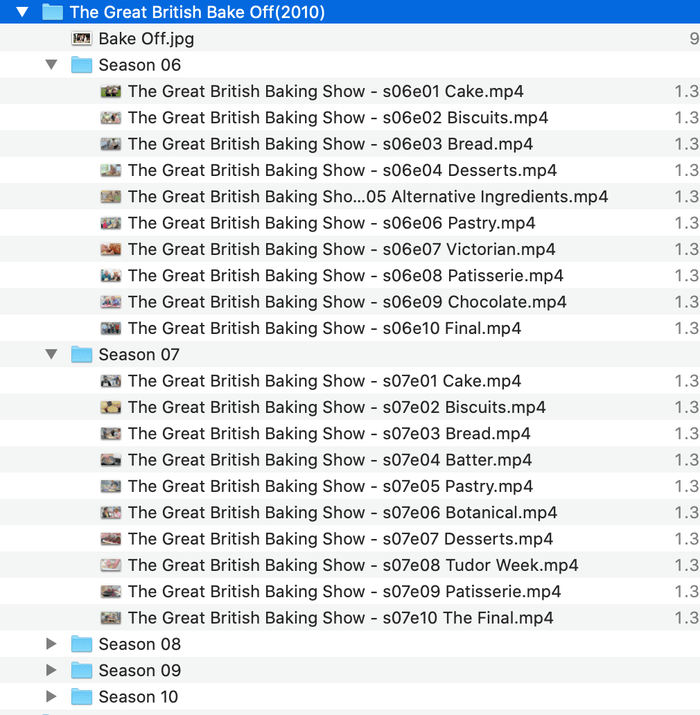Viewport: 700px width, 715px height.
Task: Collapse the Season 07 folder triangle
Action: (x=52, y=354)
